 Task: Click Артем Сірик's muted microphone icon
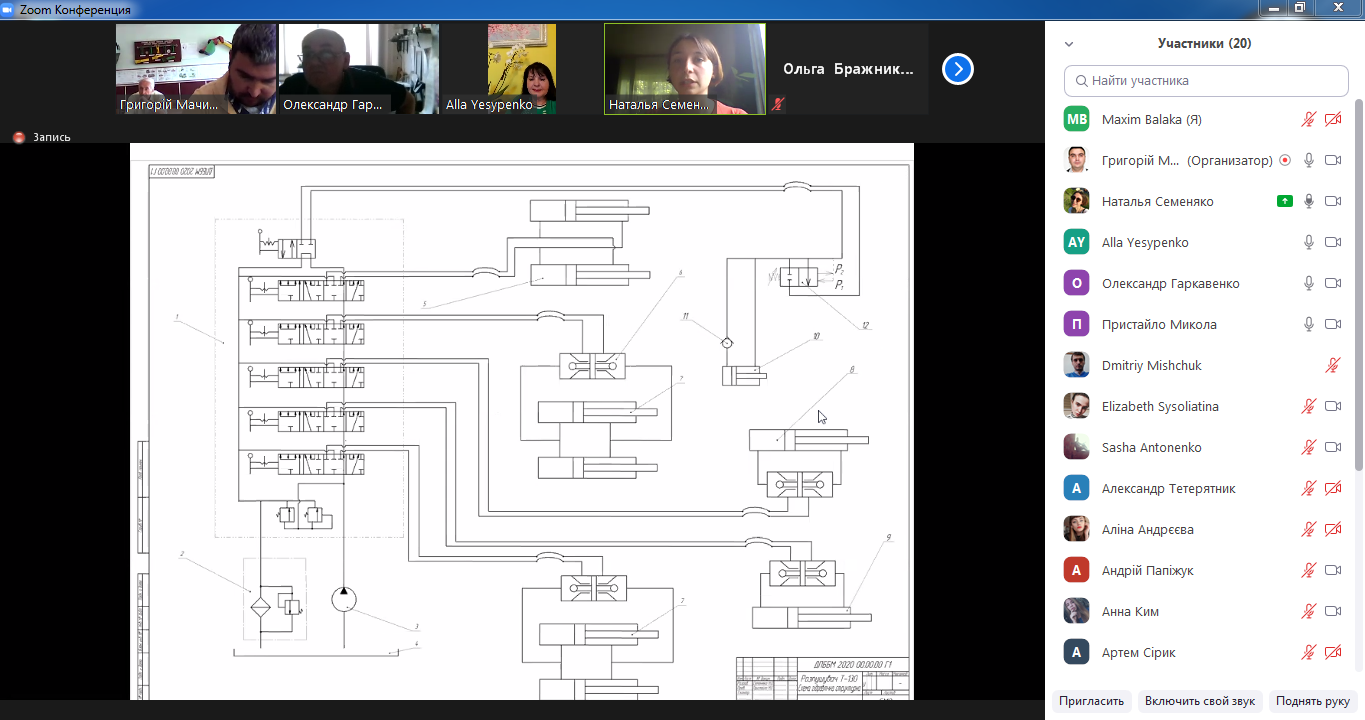(1308, 652)
